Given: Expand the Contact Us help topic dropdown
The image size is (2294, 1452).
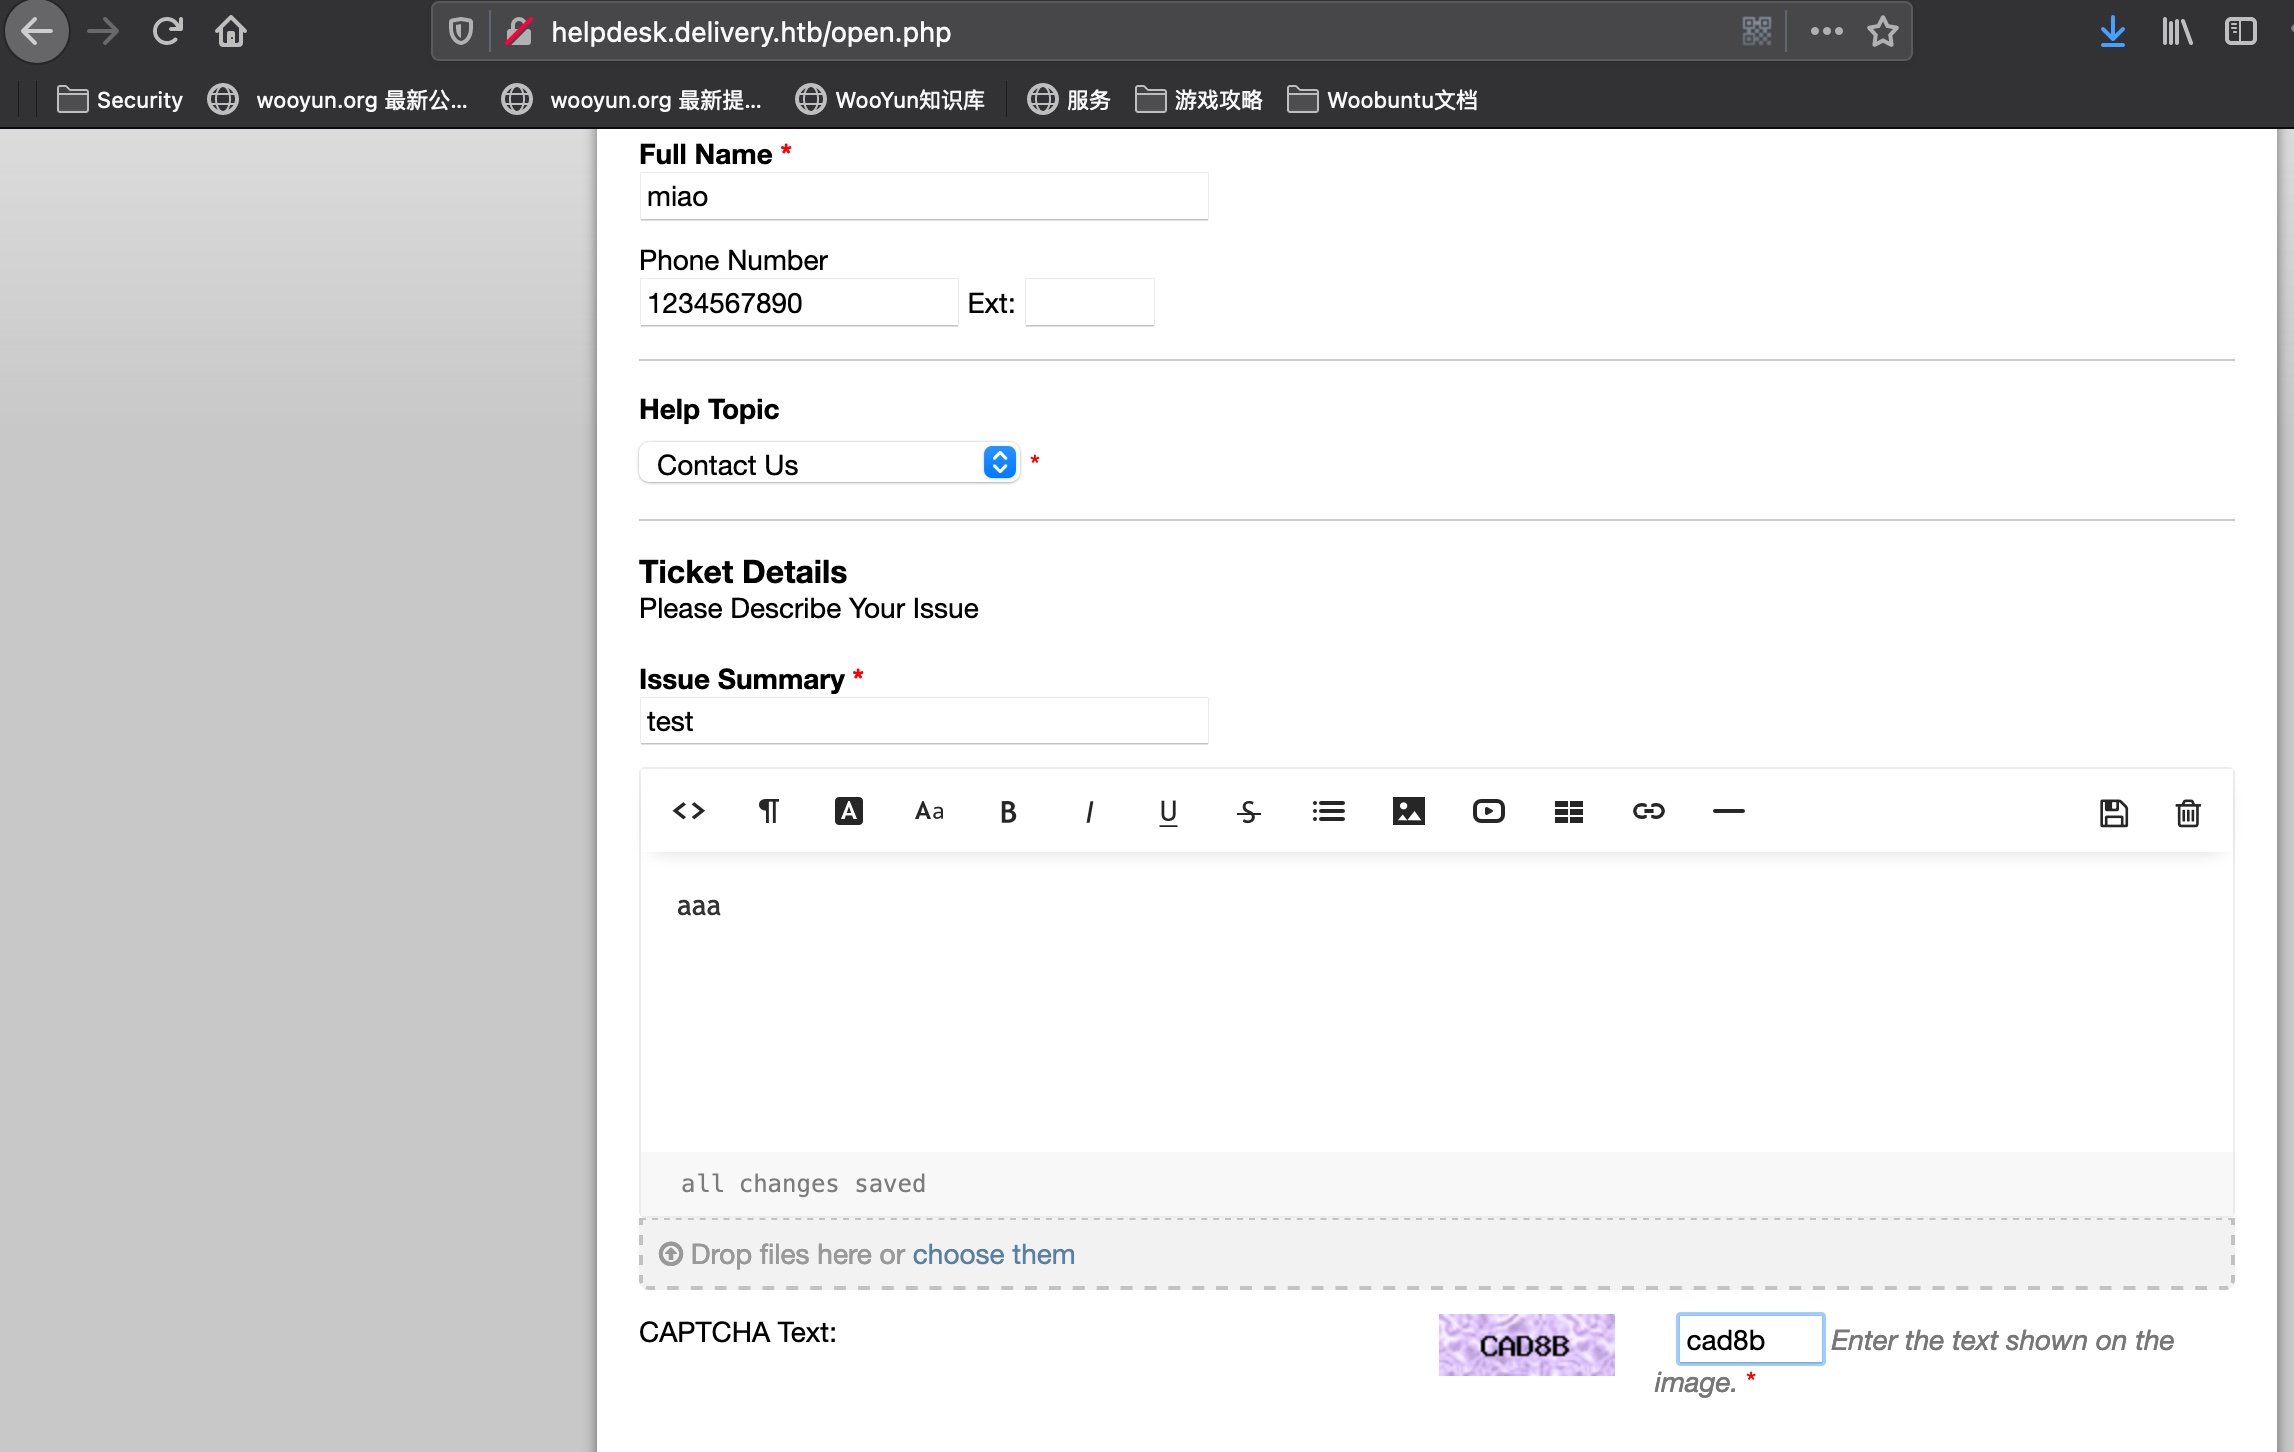Looking at the screenshot, I should 829,463.
